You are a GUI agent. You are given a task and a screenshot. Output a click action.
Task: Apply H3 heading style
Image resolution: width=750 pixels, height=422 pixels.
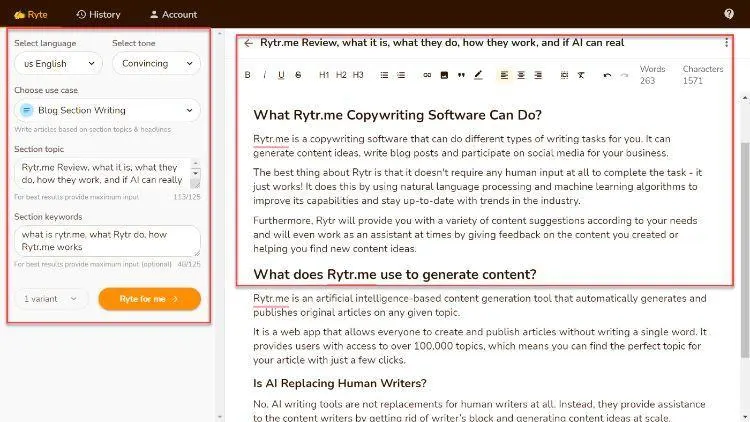coord(358,75)
